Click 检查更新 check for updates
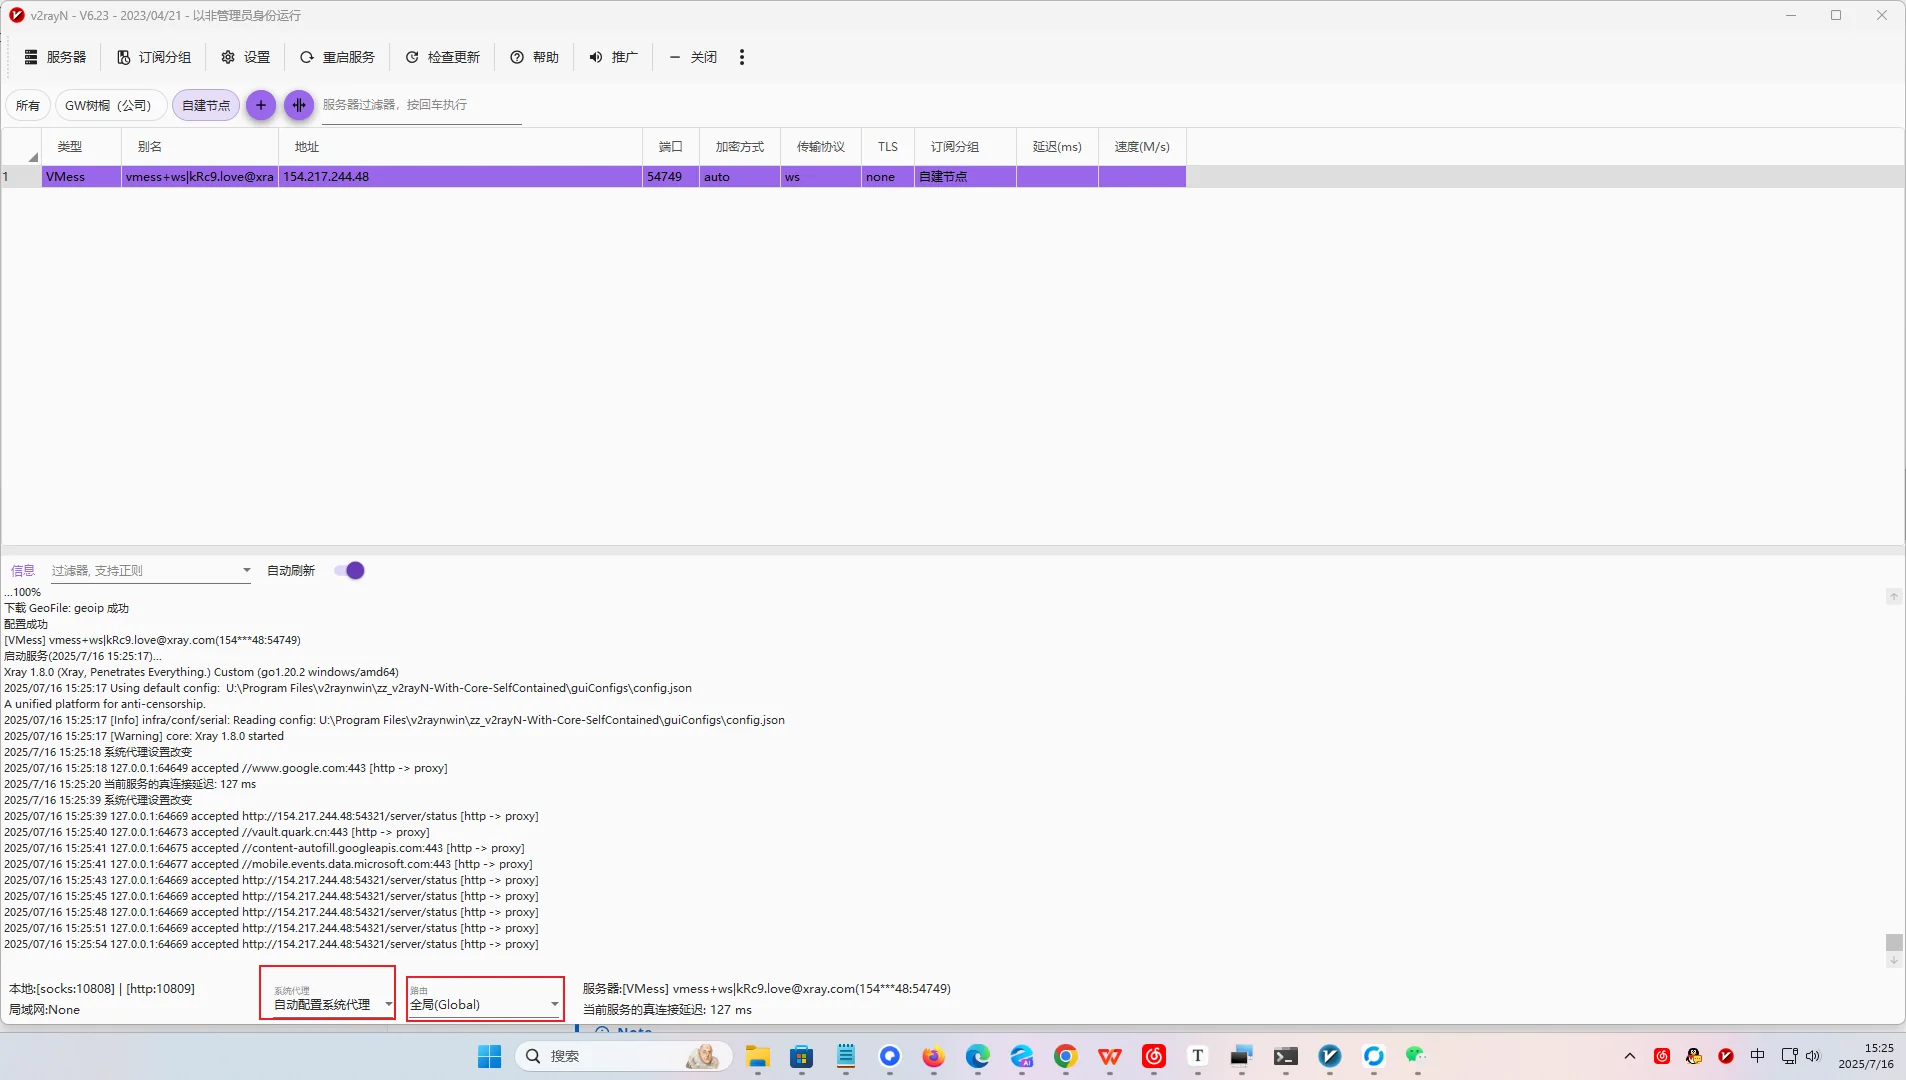The width and height of the screenshot is (1906, 1080). coord(443,57)
